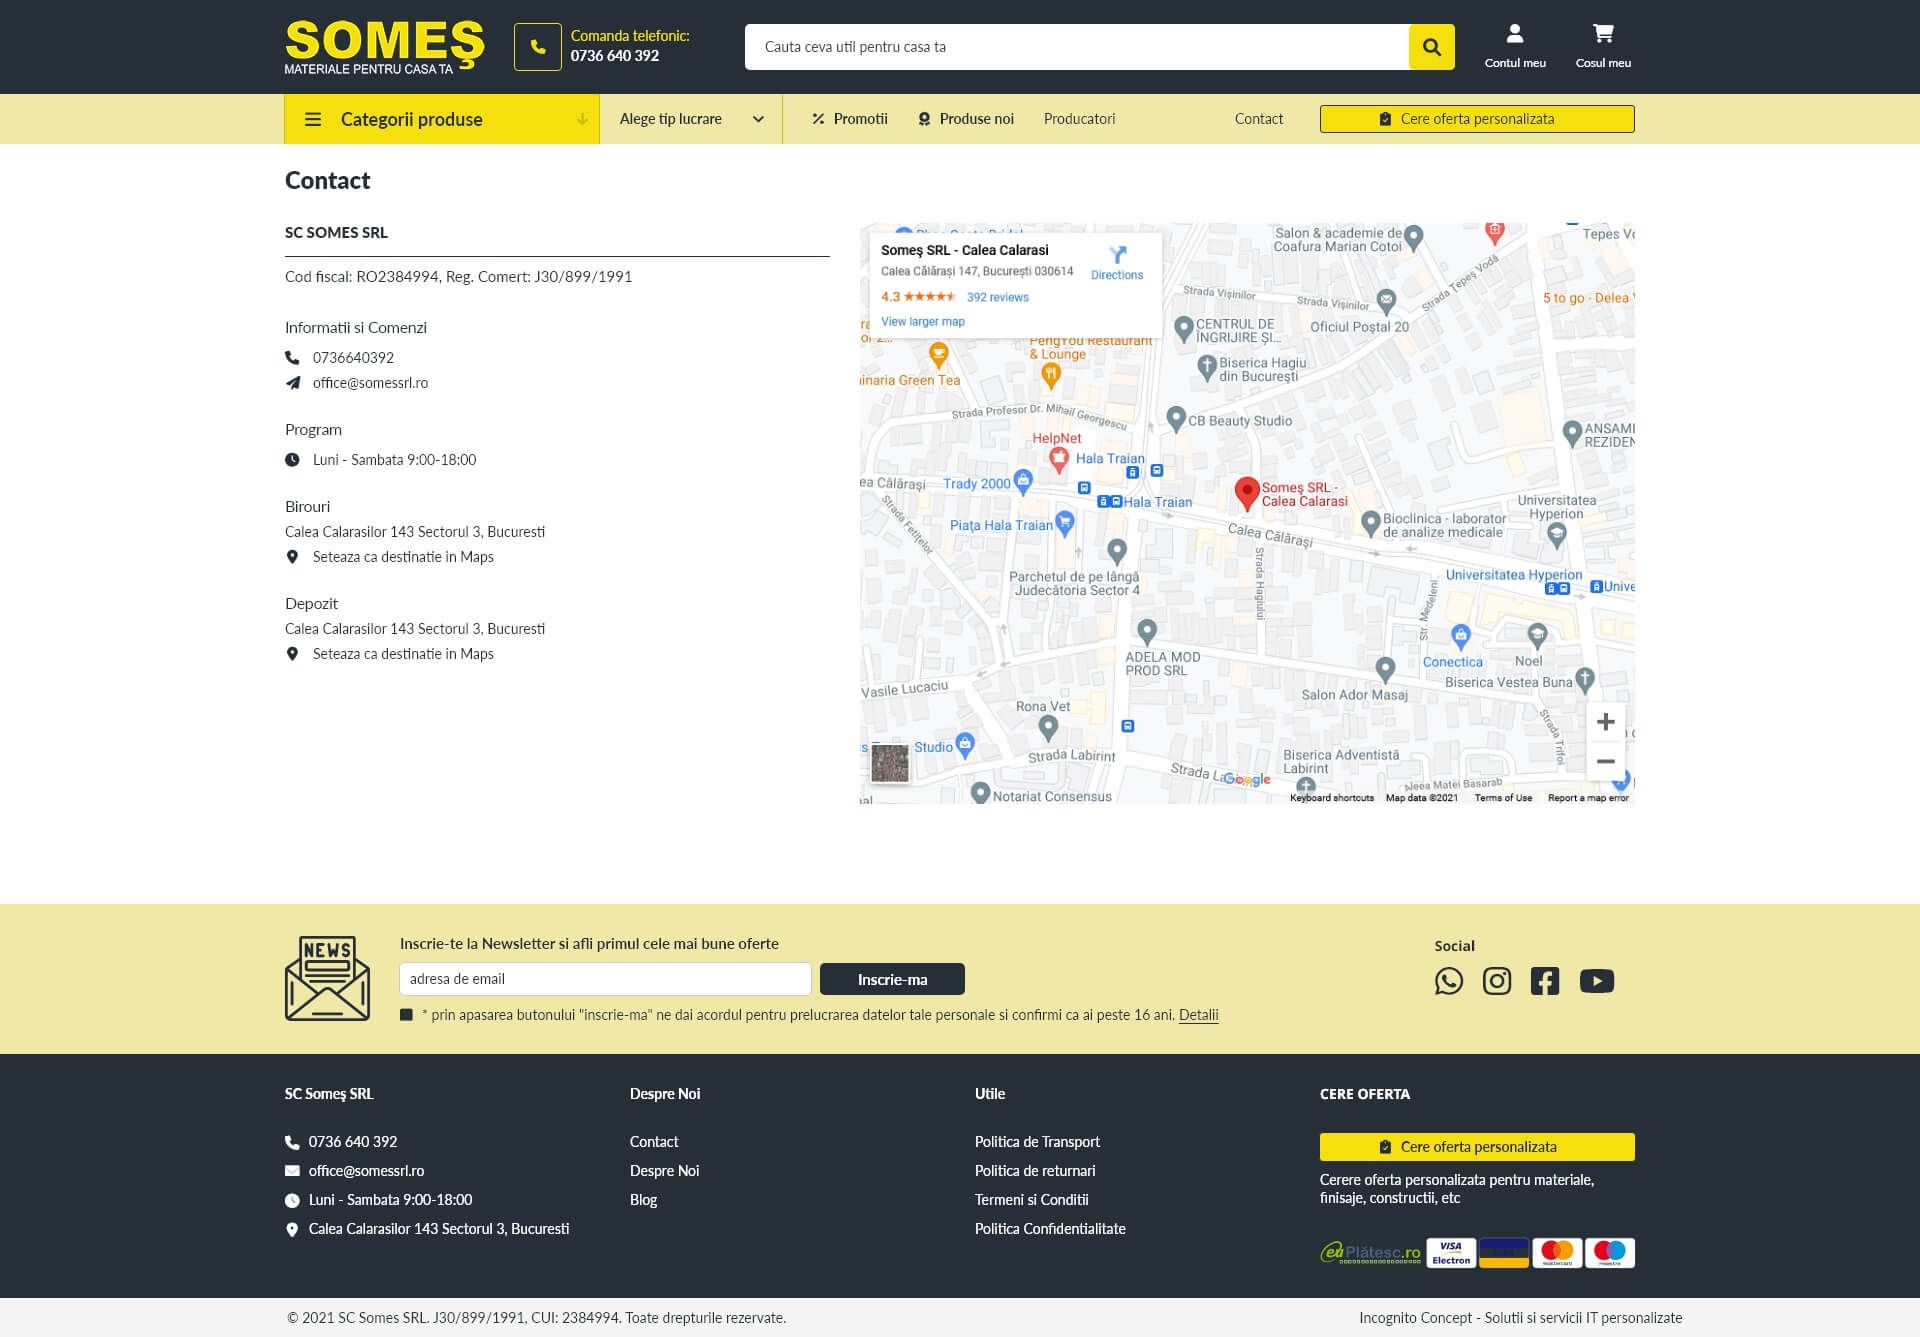Open the YouTube channel icon
Image resolution: width=1920 pixels, height=1337 pixels.
[1596, 981]
